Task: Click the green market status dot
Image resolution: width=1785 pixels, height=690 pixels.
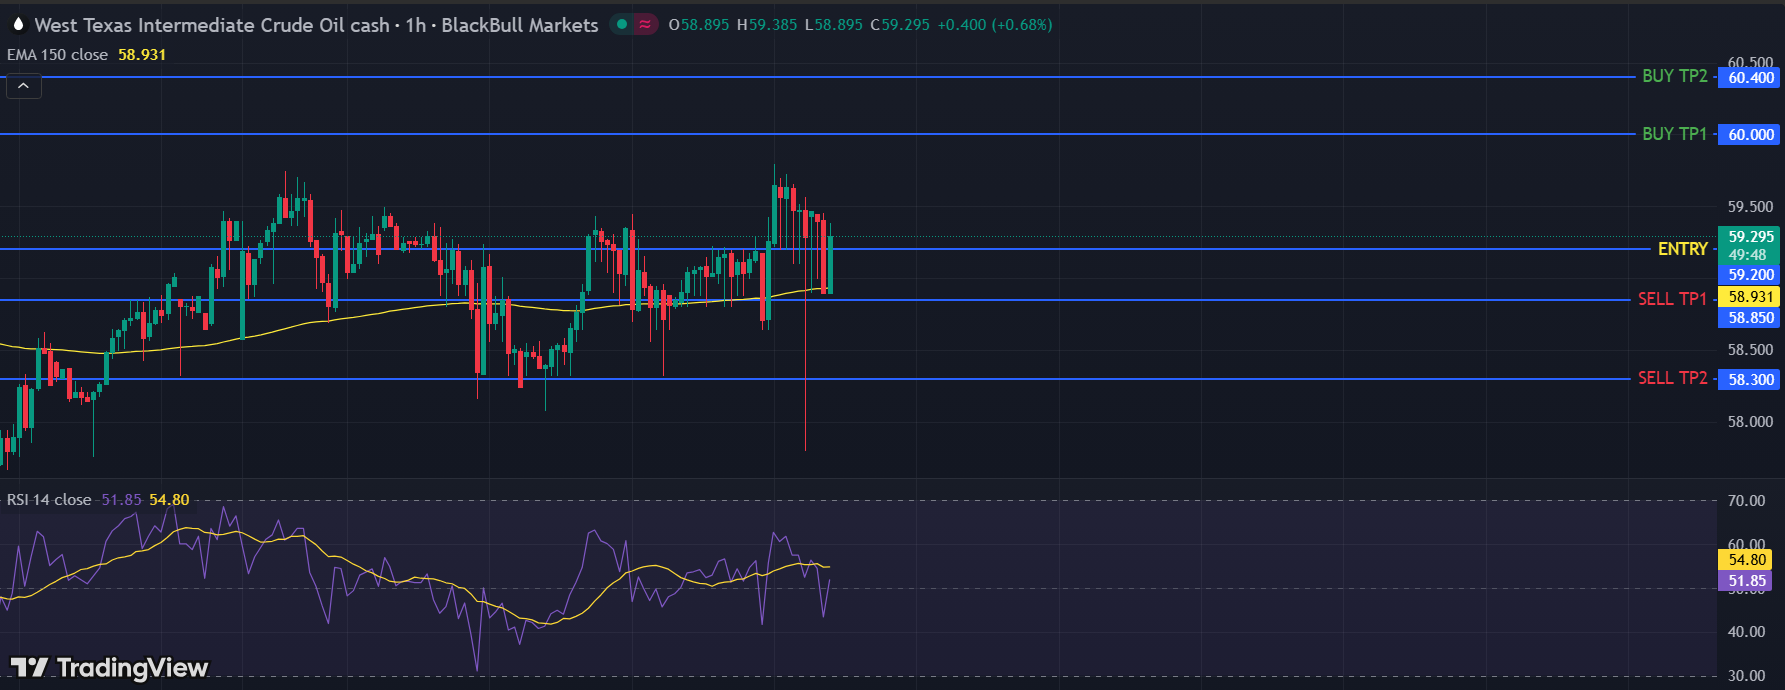Action: click(x=622, y=24)
